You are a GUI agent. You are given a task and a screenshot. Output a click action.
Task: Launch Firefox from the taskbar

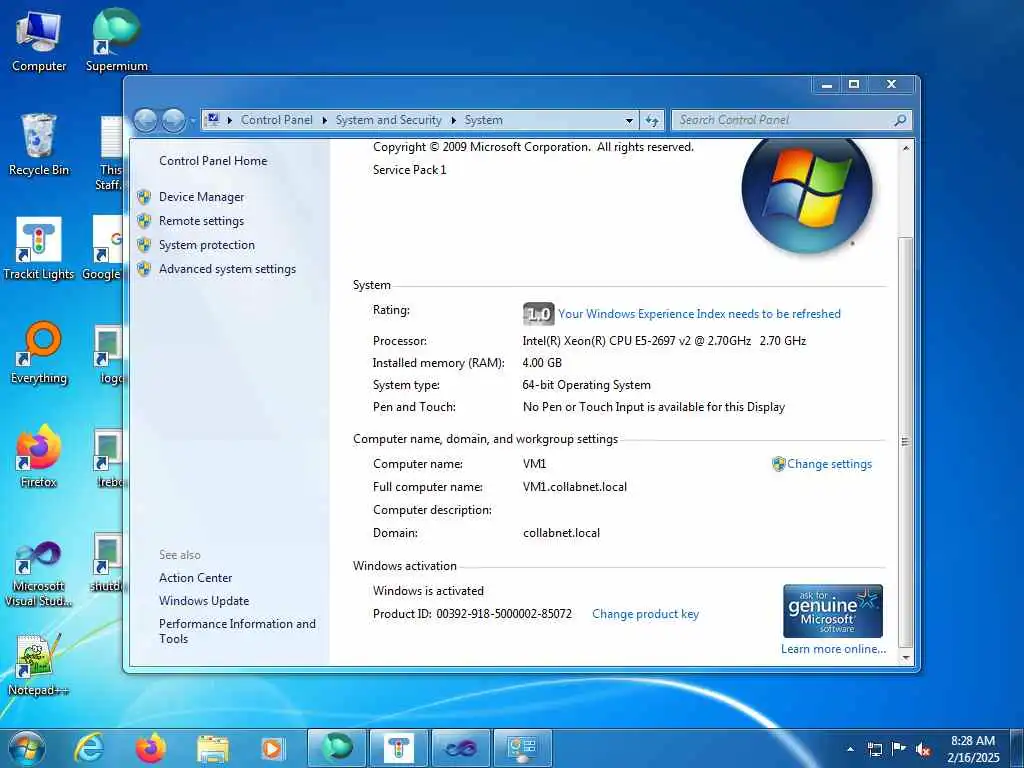[x=151, y=748]
